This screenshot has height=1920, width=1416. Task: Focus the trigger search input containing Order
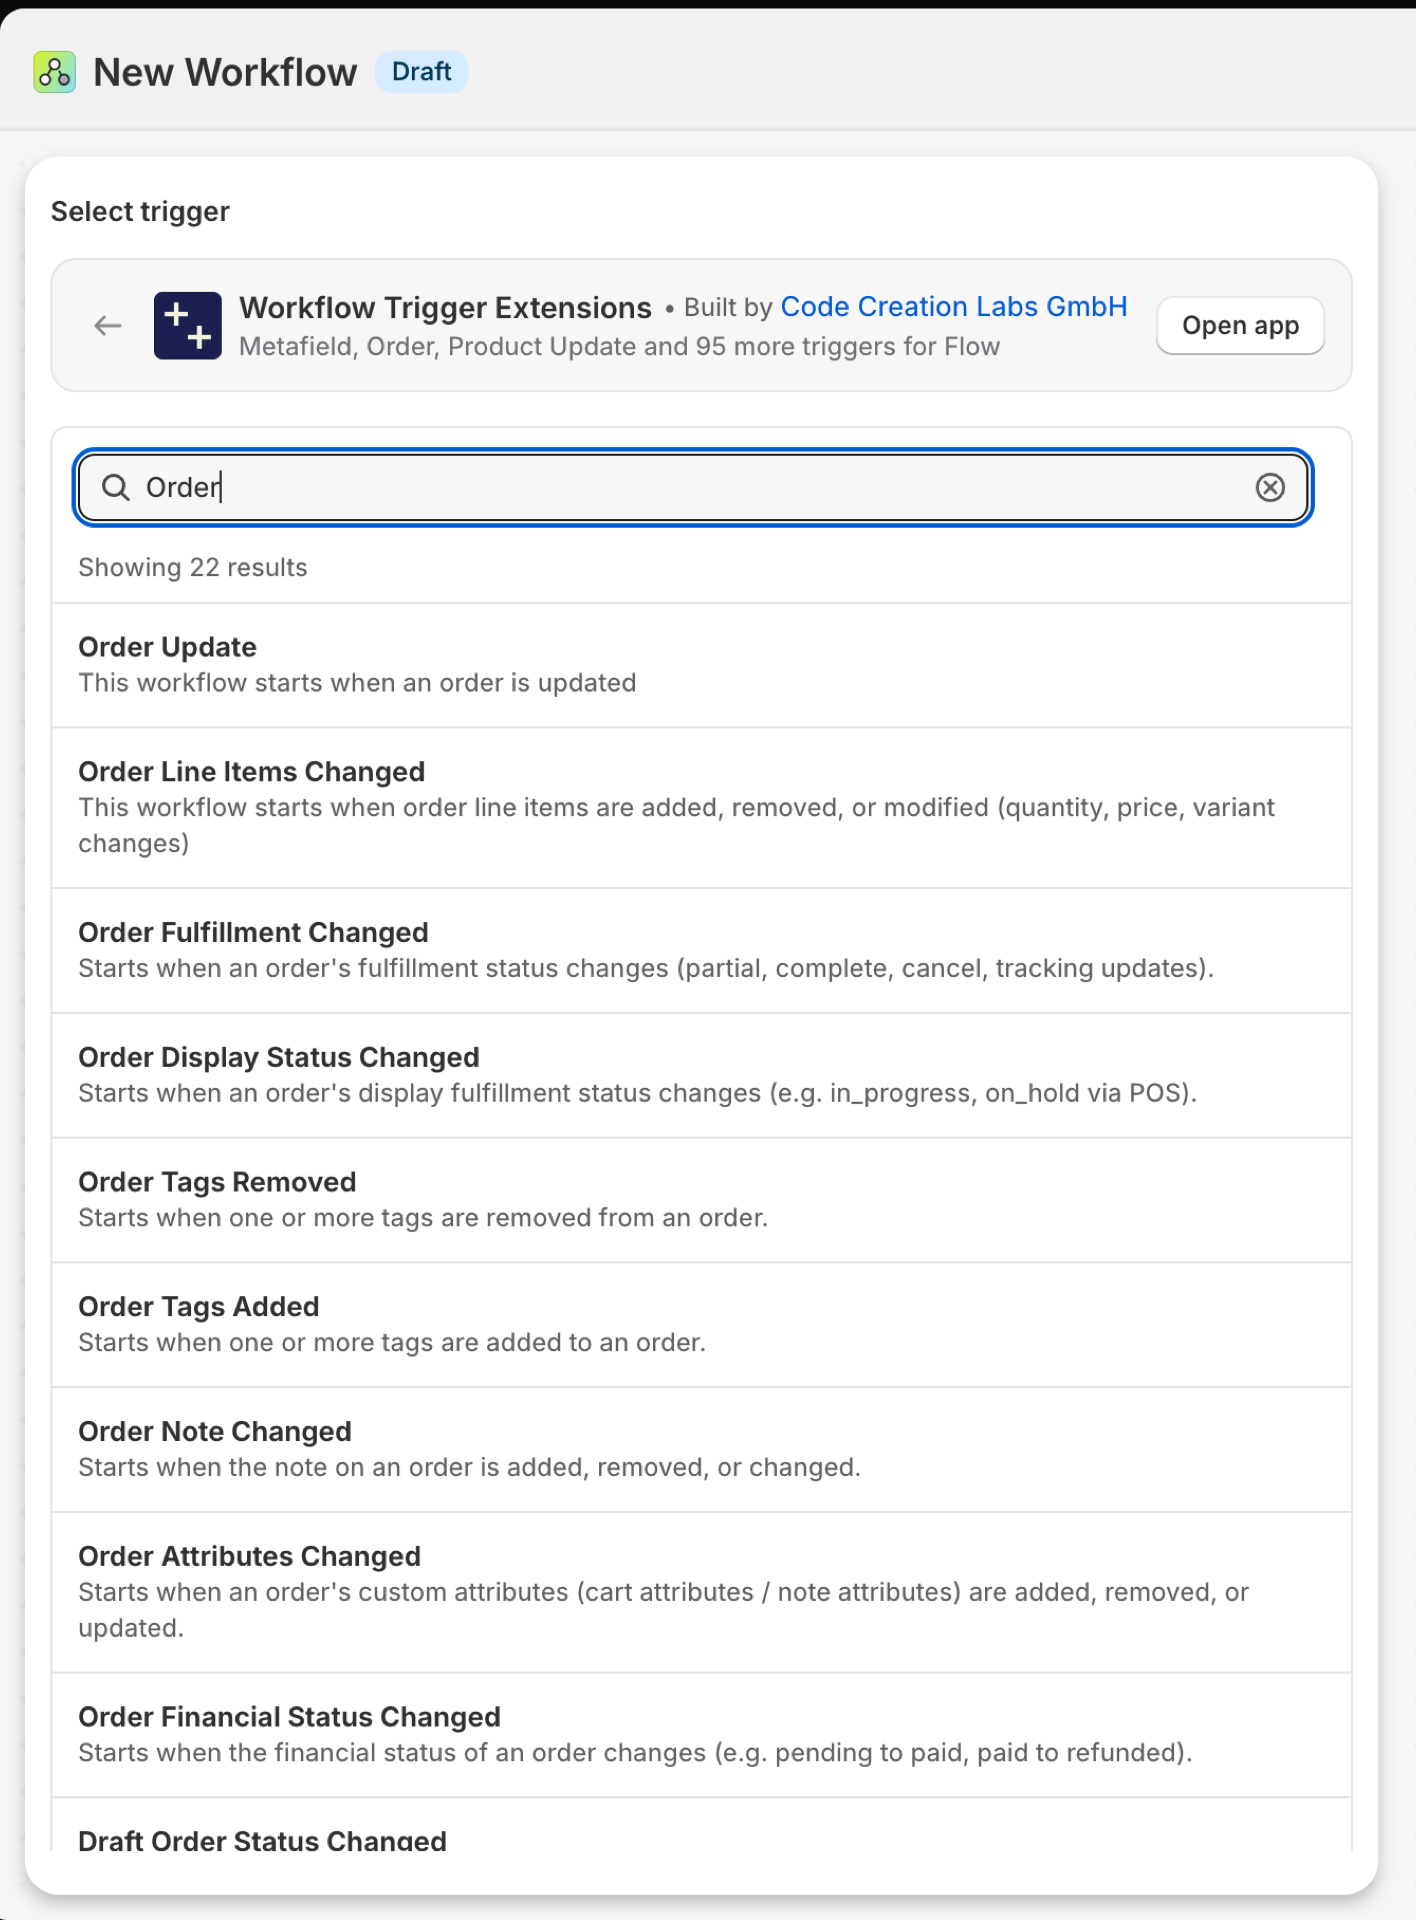(693, 487)
